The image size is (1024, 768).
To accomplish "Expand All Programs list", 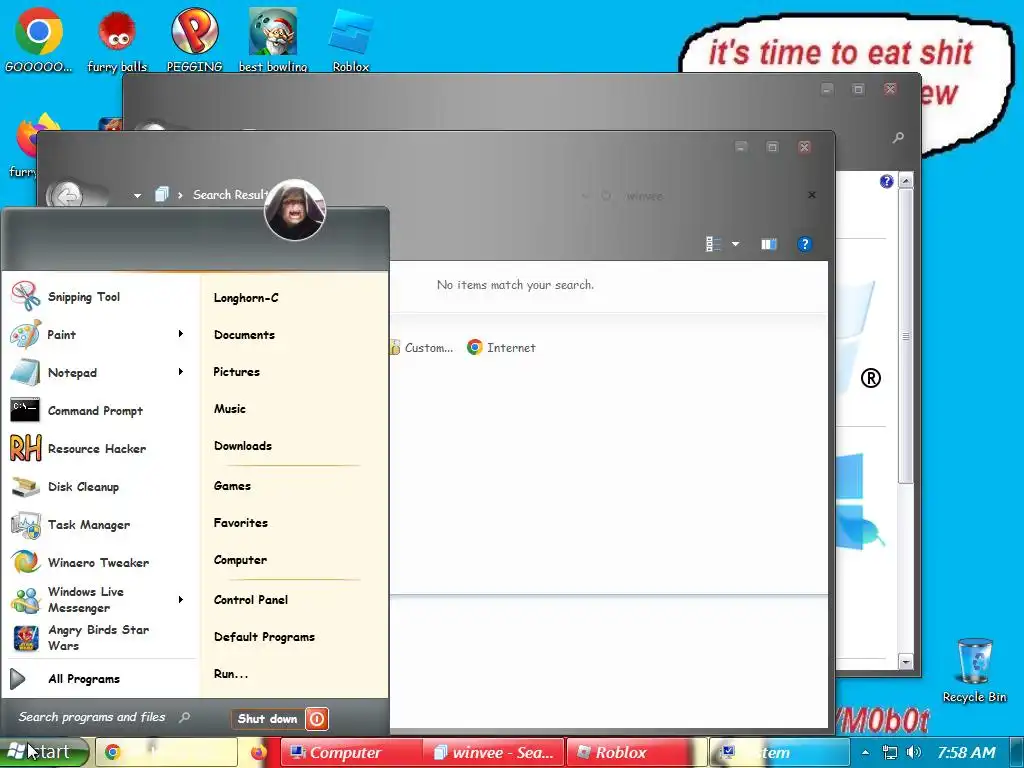I will 99,679.
